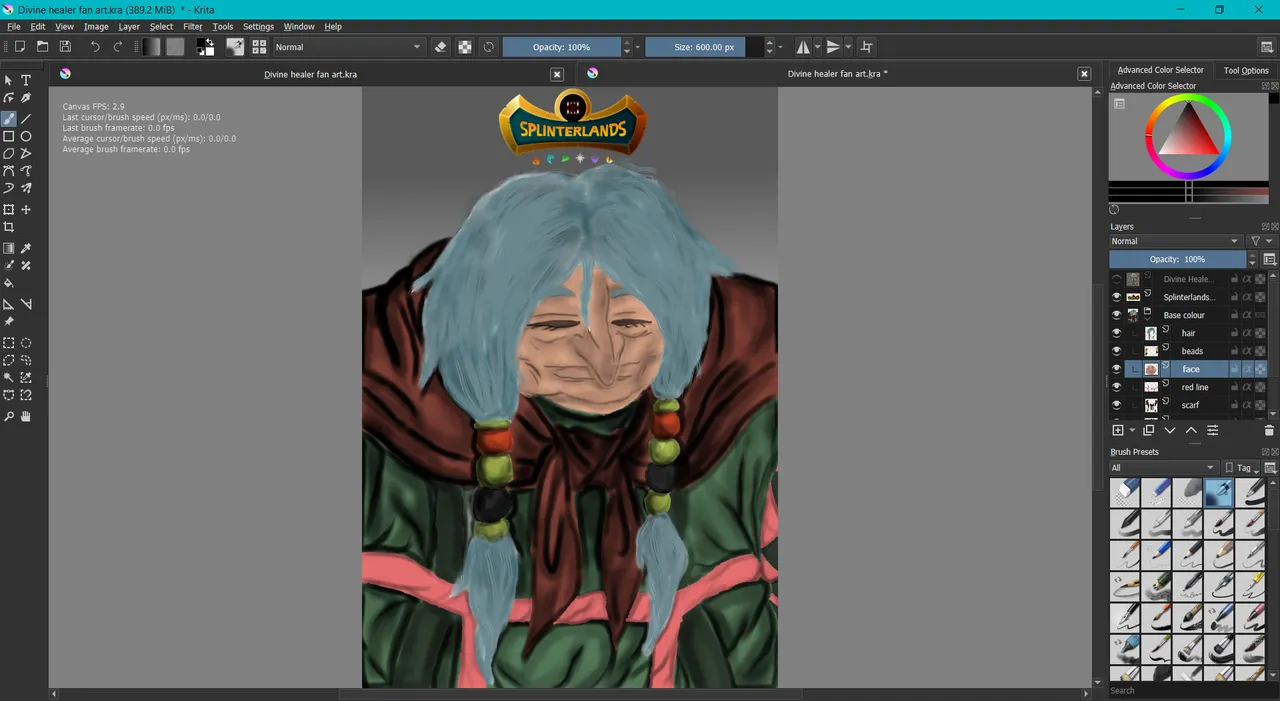Switch to the Advanced Color Selector tab

coord(1160,70)
